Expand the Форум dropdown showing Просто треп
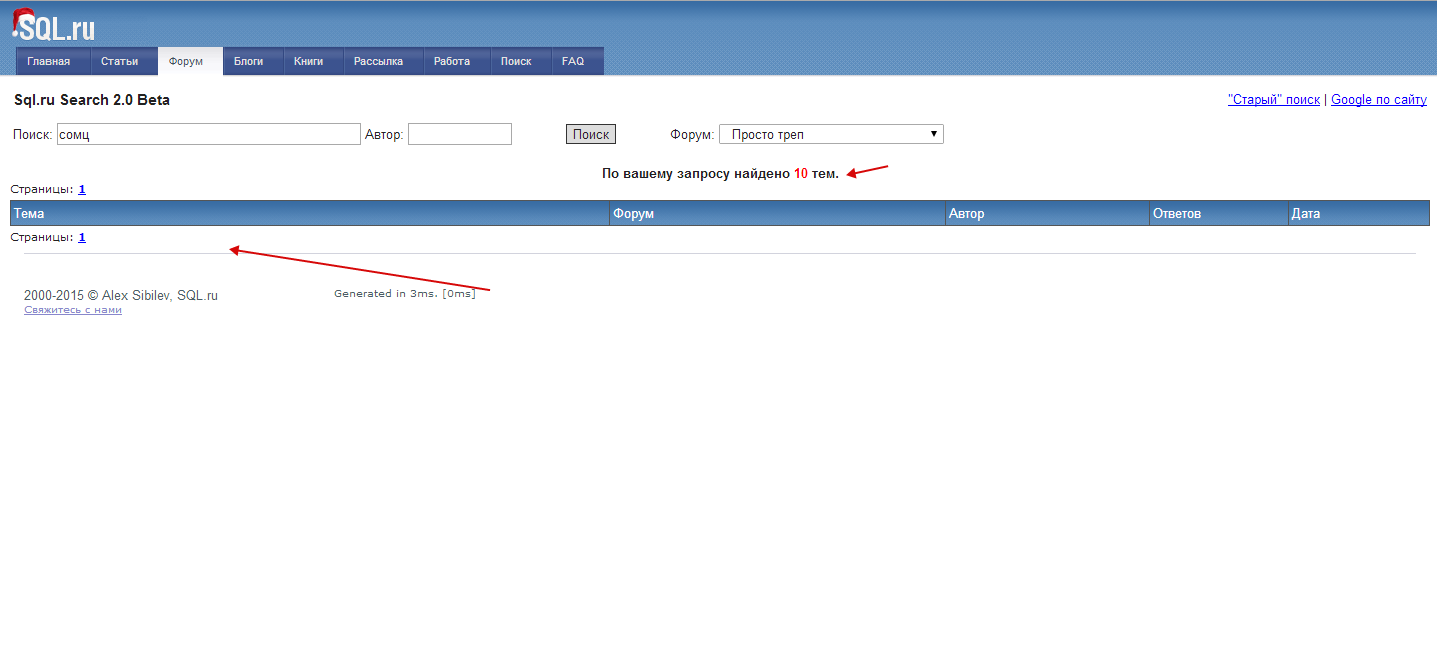Screen dimensions: 1437x651 pyautogui.click(x=831, y=134)
